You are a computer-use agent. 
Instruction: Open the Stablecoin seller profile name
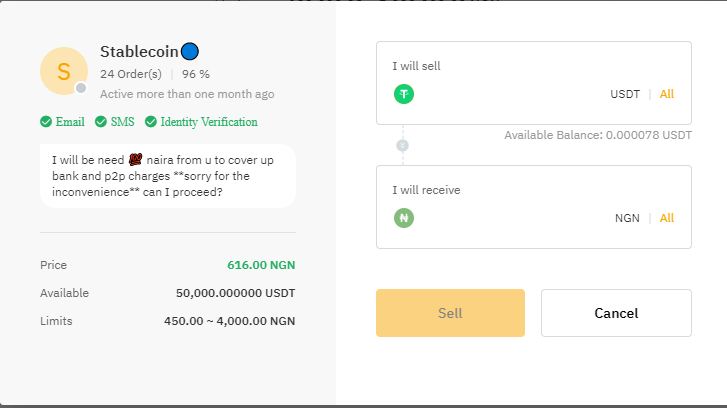[139, 51]
